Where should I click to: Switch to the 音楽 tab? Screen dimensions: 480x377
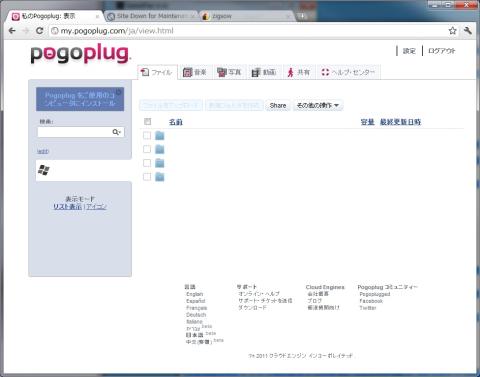pos(195,72)
